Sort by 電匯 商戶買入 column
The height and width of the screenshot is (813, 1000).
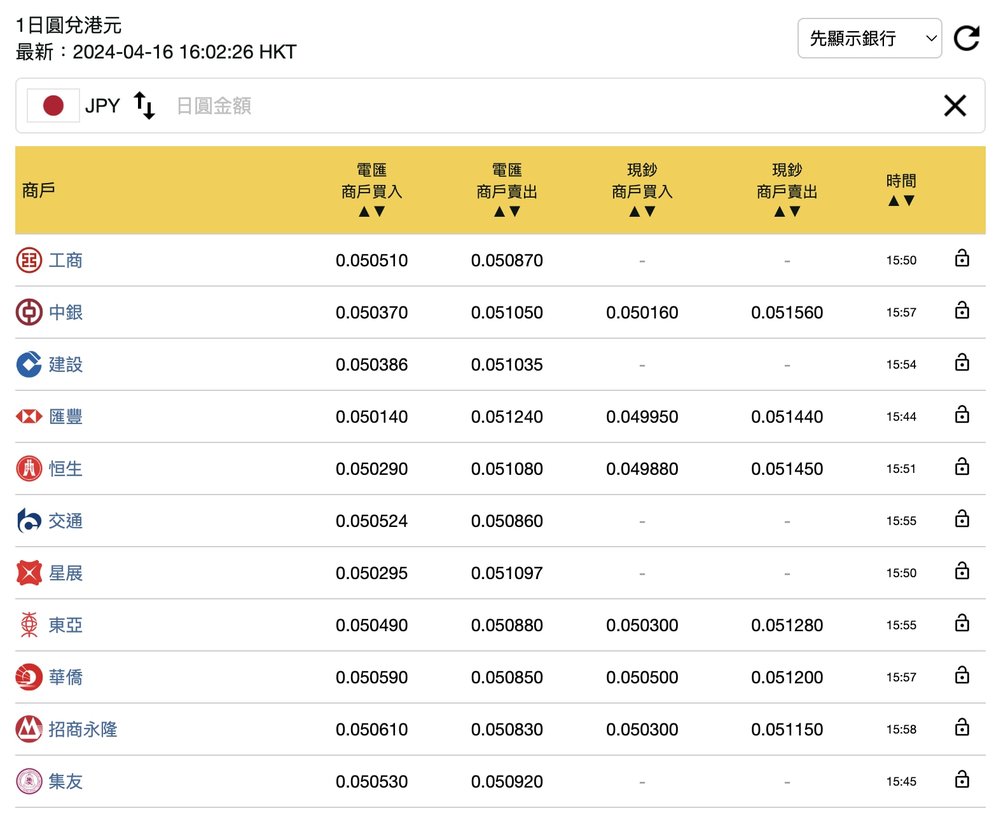pos(371,211)
